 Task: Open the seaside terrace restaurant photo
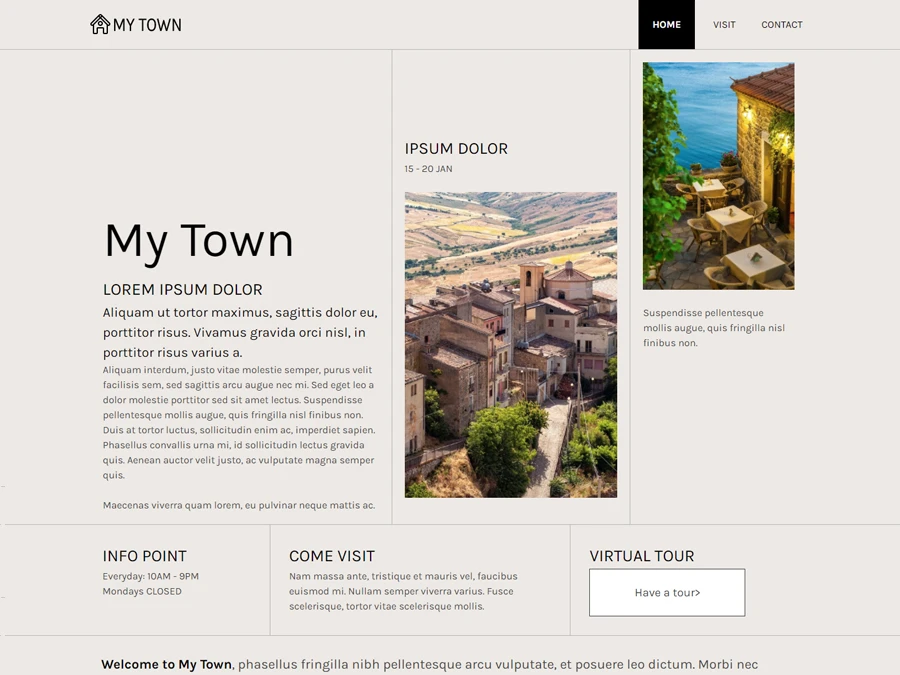pyautogui.click(x=718, y=176)
